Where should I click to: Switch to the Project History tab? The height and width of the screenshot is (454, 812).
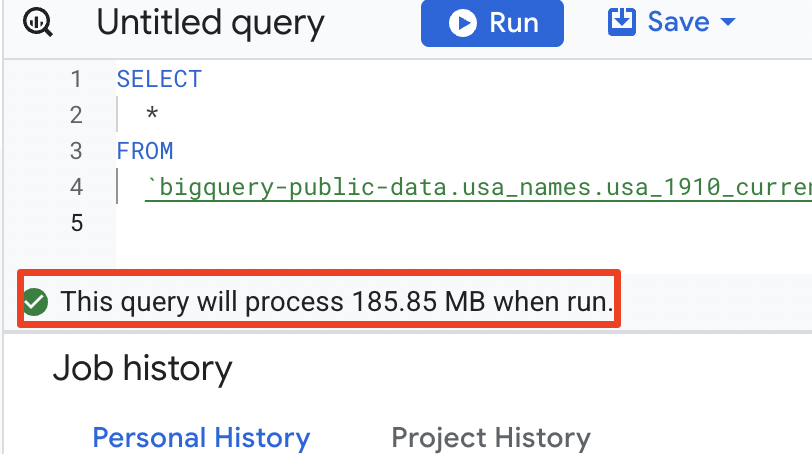pos(490,437)
